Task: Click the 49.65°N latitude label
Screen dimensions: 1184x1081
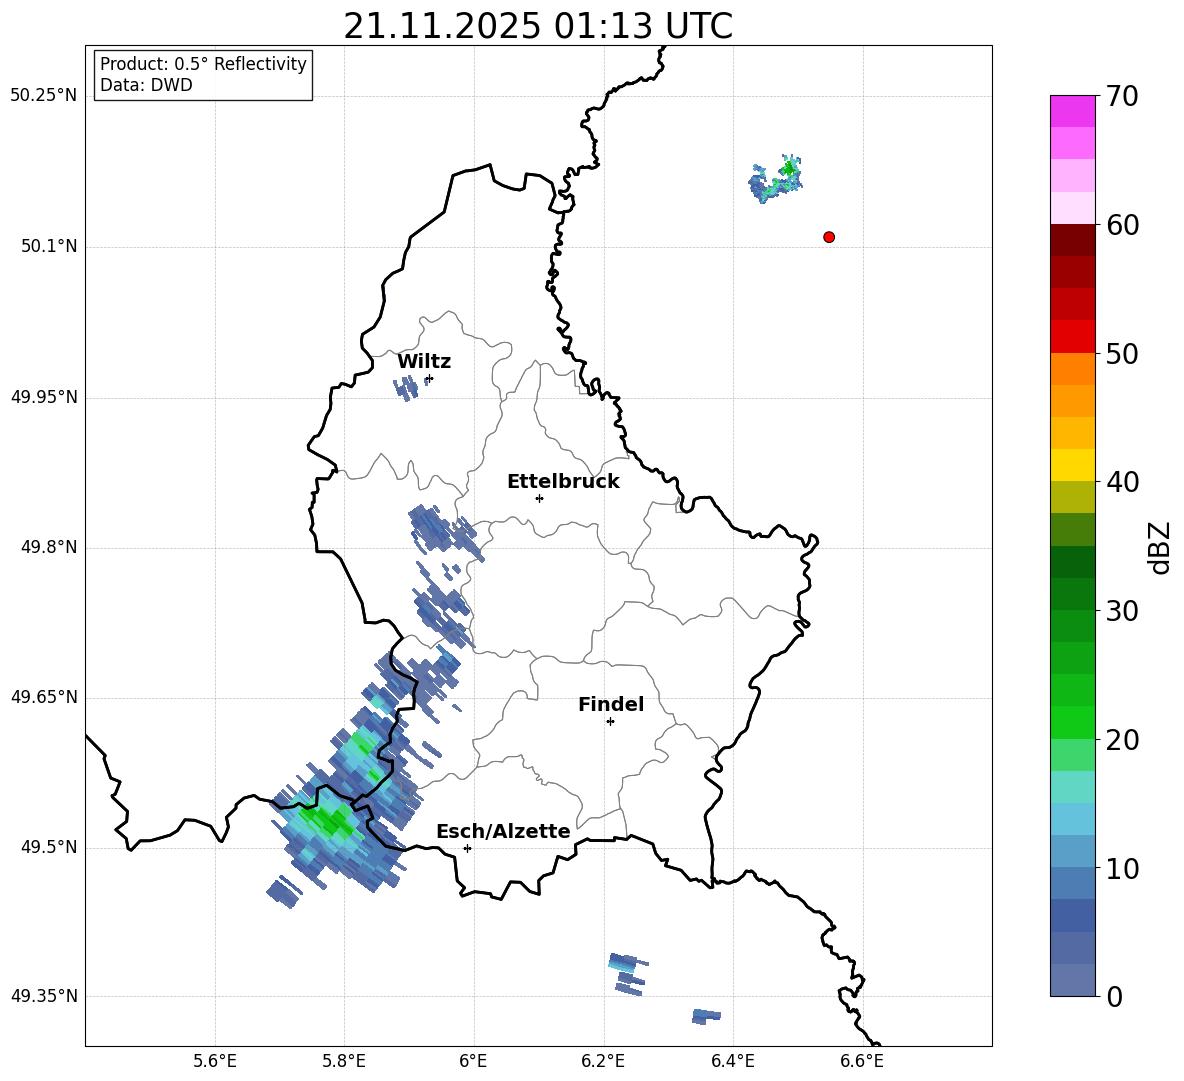Action: pos(44,696)
